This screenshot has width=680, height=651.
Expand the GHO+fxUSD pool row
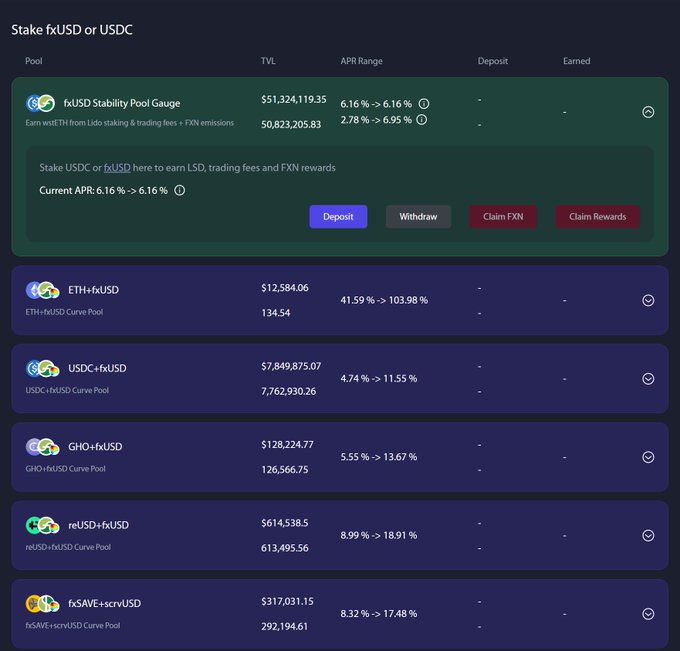648,457
